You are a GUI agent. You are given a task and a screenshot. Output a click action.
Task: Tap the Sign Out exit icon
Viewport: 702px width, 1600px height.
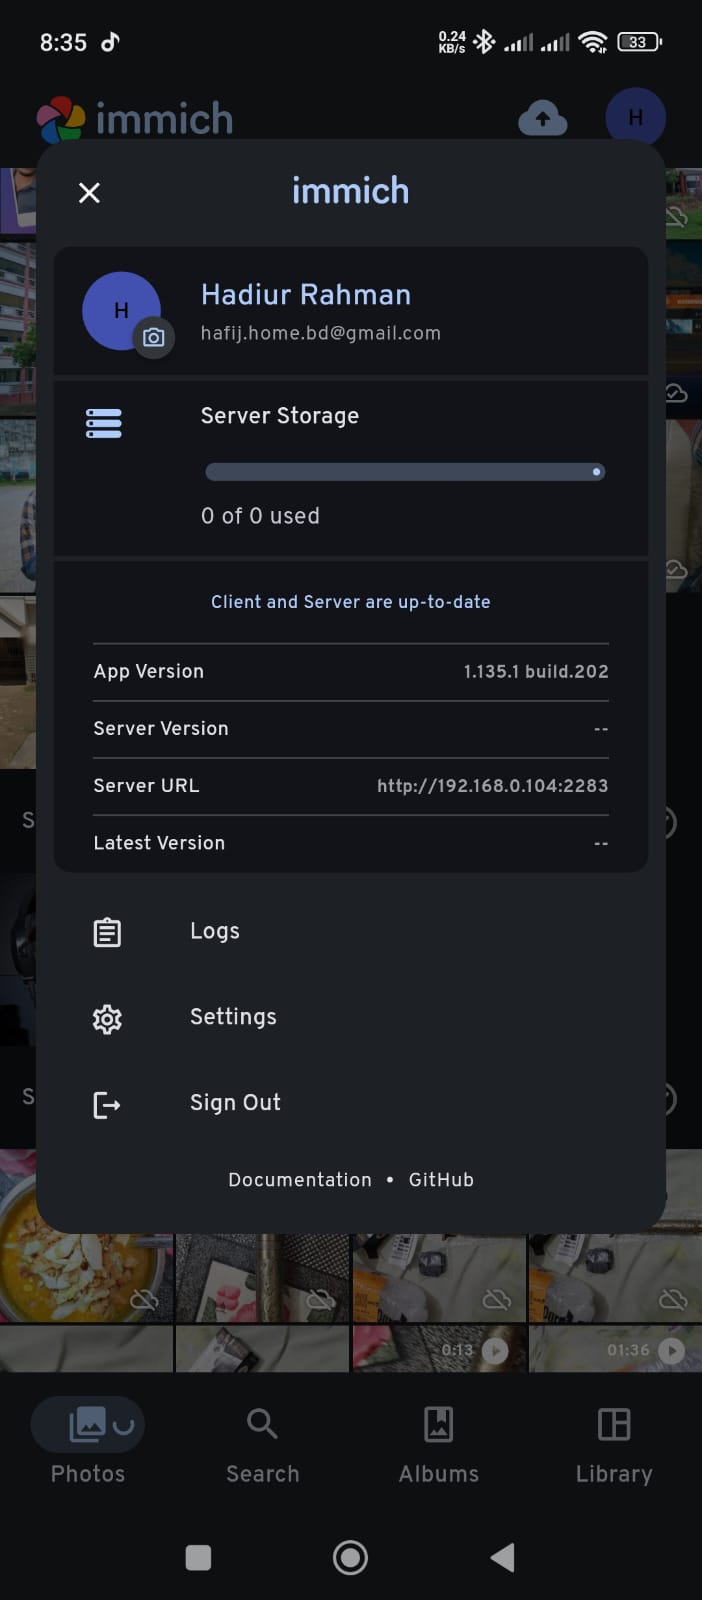[x=107, y=1104]
